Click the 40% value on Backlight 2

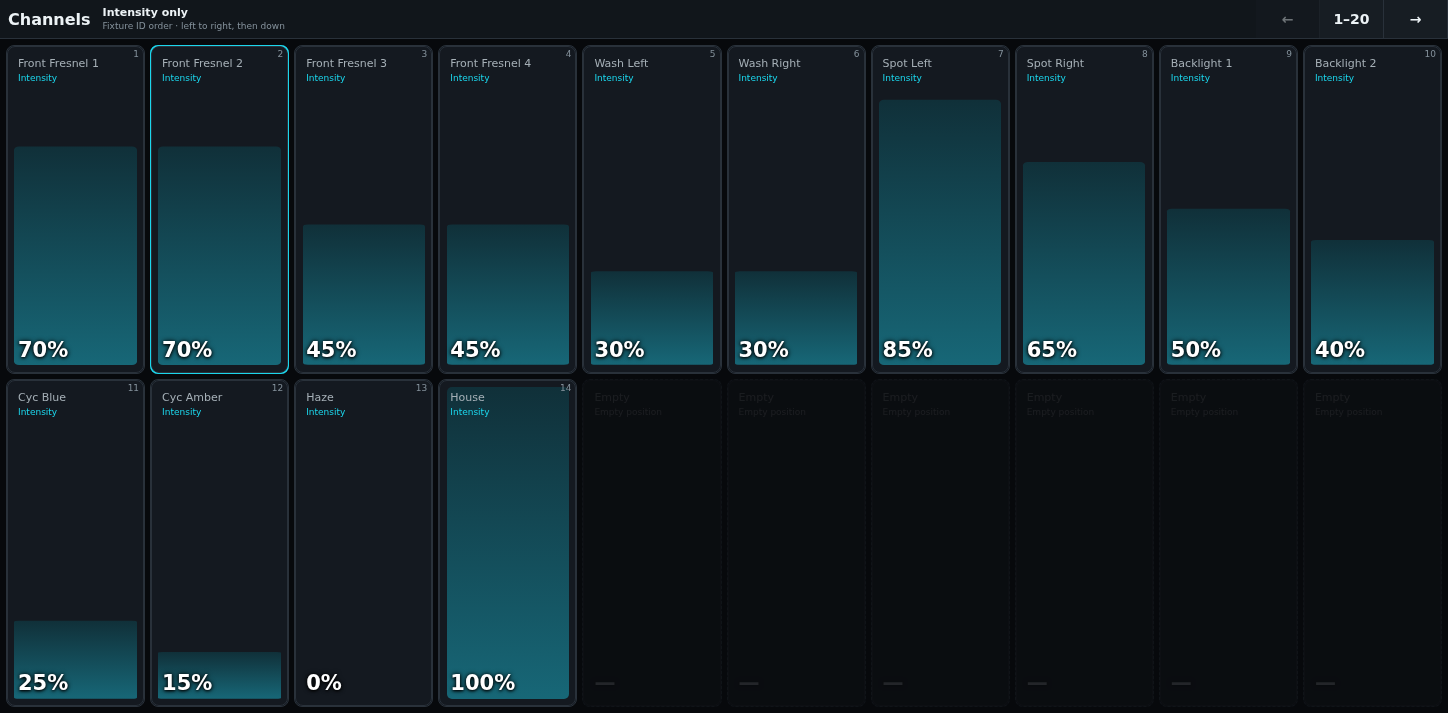click(x=1339, y=350)
